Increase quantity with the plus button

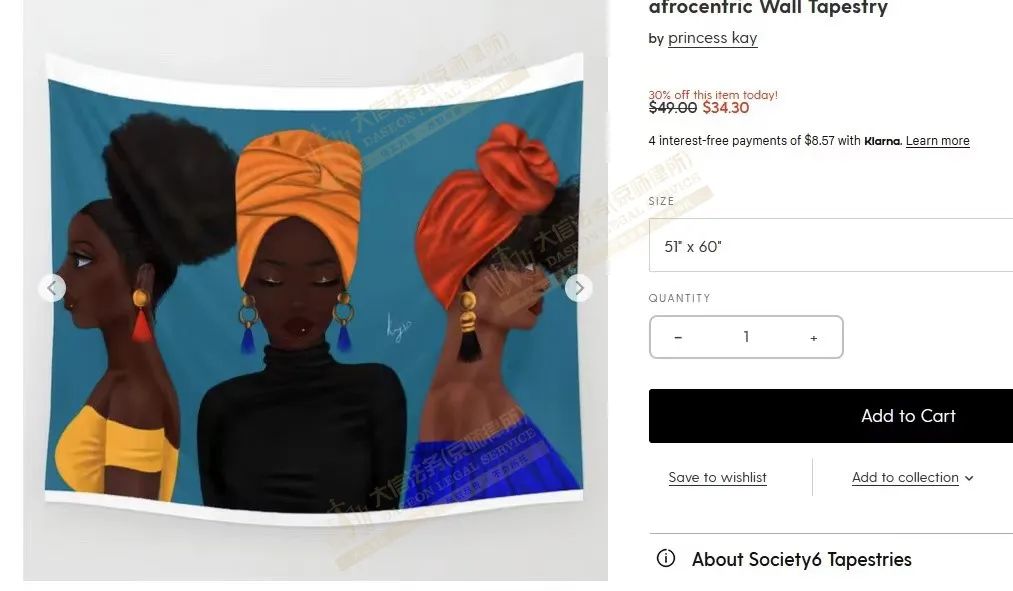pyautogui.click(x=814, y=337)
